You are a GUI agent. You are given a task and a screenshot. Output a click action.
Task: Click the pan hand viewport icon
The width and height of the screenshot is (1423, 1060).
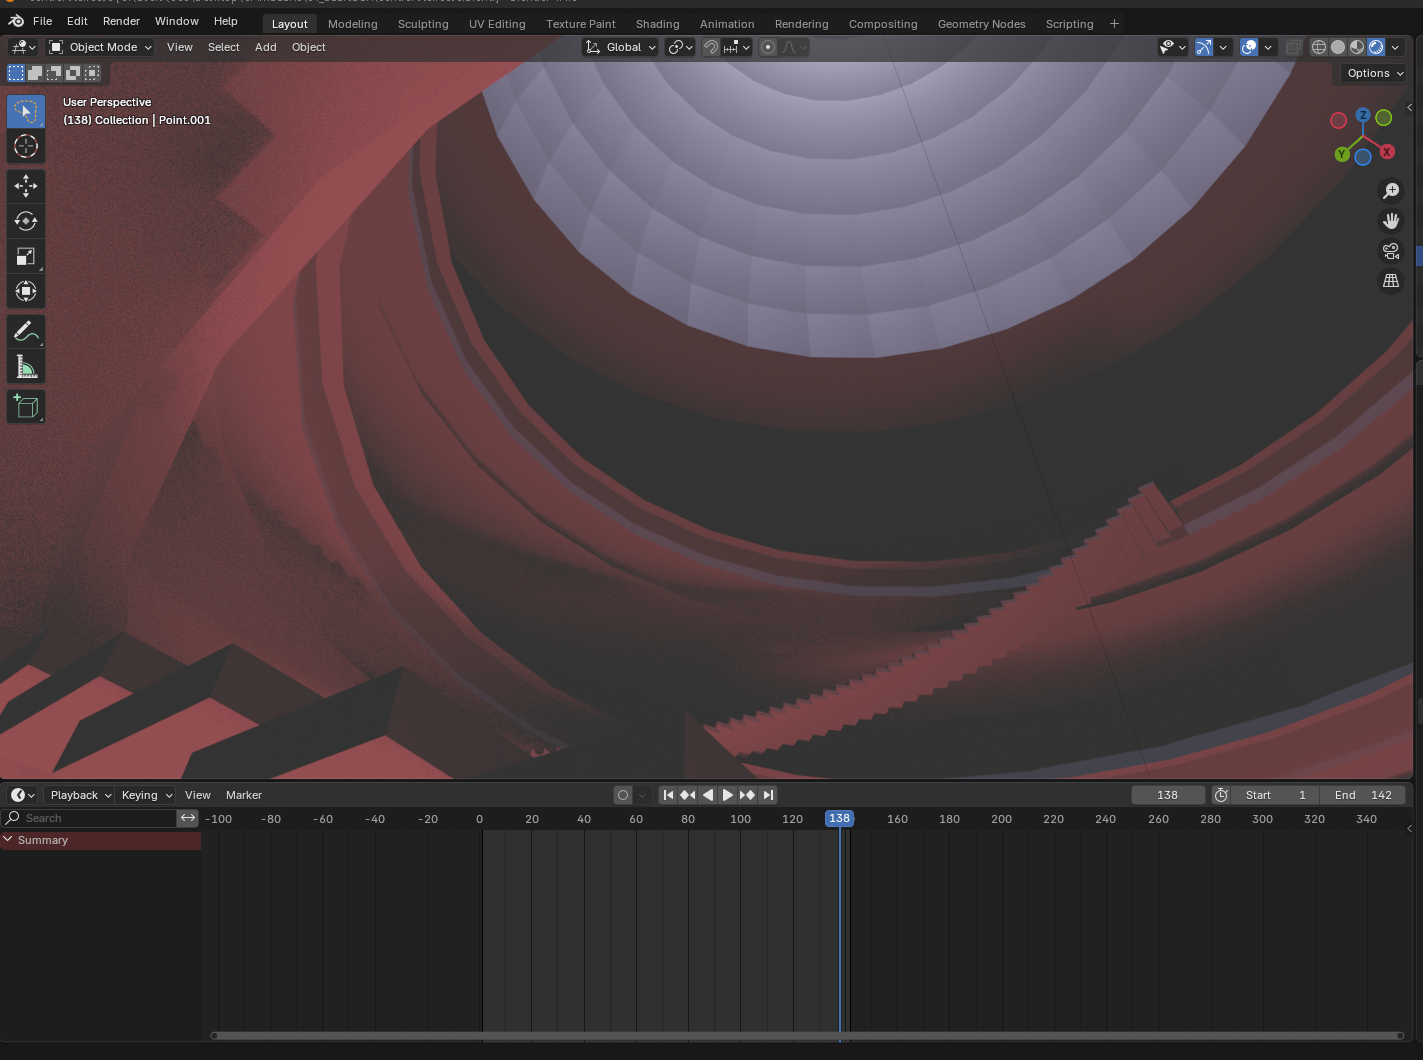click(1391, 221)
